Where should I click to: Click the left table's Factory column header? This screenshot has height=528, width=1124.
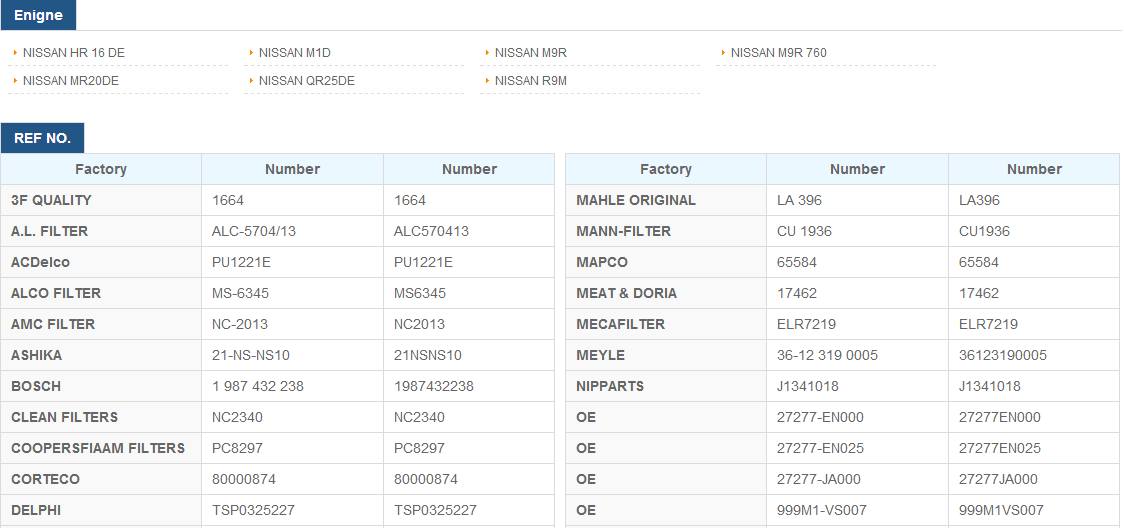click(101, 169)
